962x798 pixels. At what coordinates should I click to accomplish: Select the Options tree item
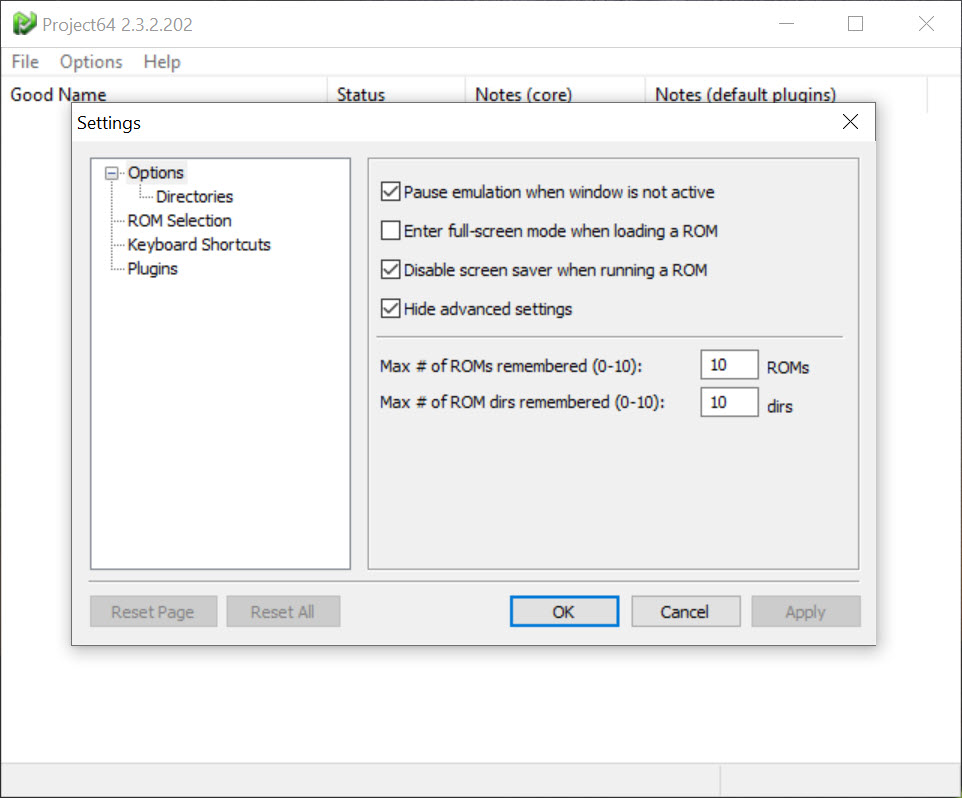click(x=155, y=173)
